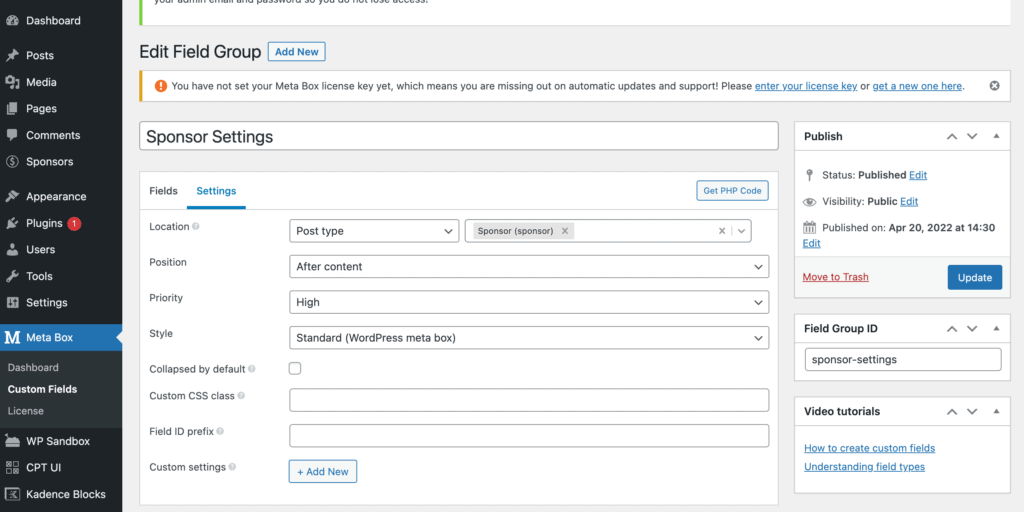This screenshot has width=1024, height=512.
Task: Open the Position dropdown
Action: 528,267
